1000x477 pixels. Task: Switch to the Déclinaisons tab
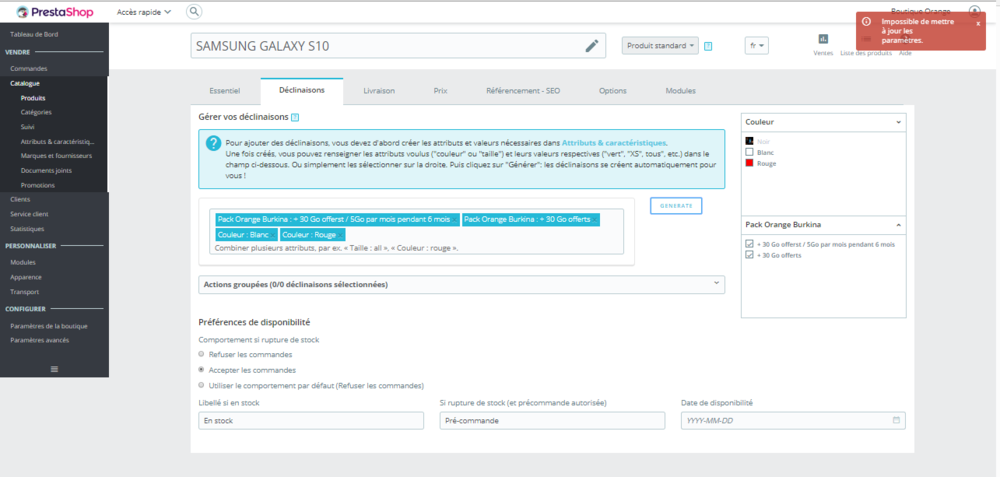click(302, 91)
